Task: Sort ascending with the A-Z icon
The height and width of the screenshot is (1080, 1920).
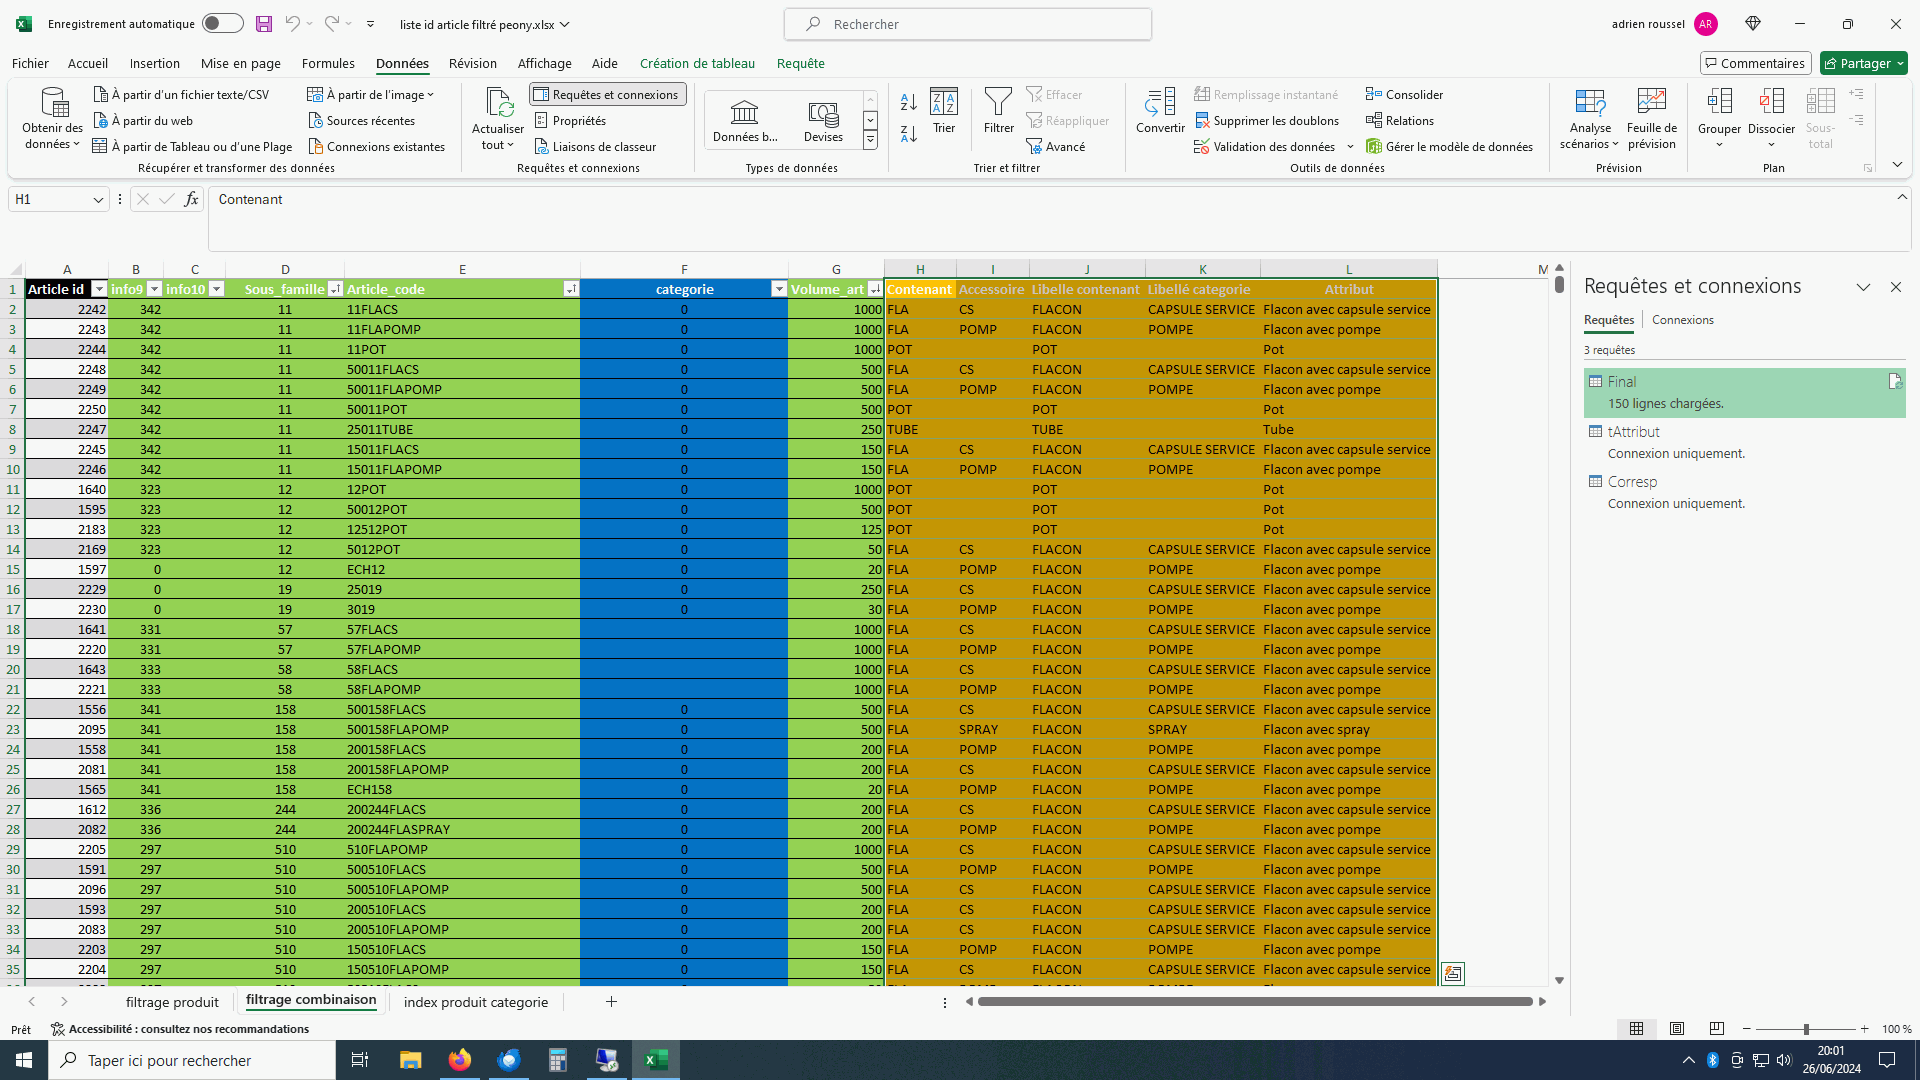Action: coord(908,102)
